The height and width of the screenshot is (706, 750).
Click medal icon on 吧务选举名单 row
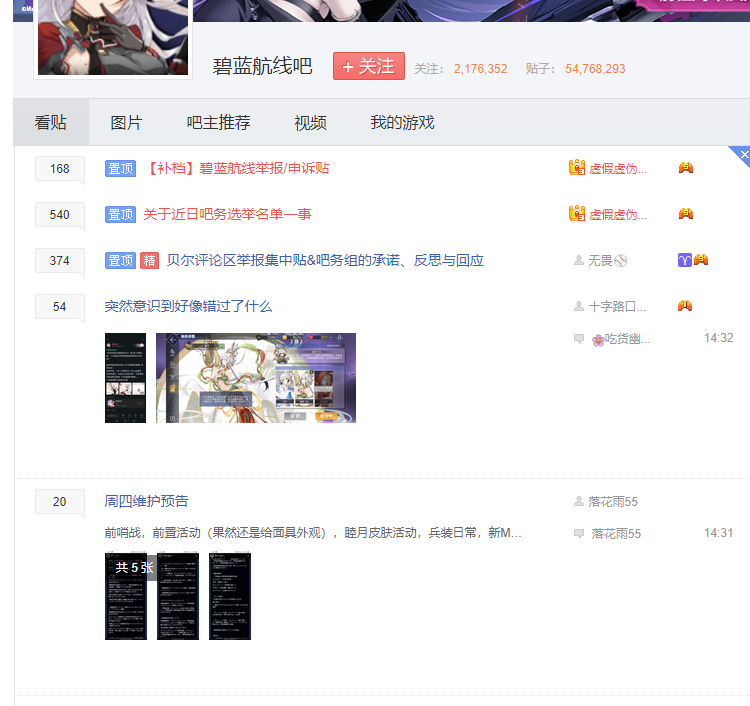pos(686,214)
